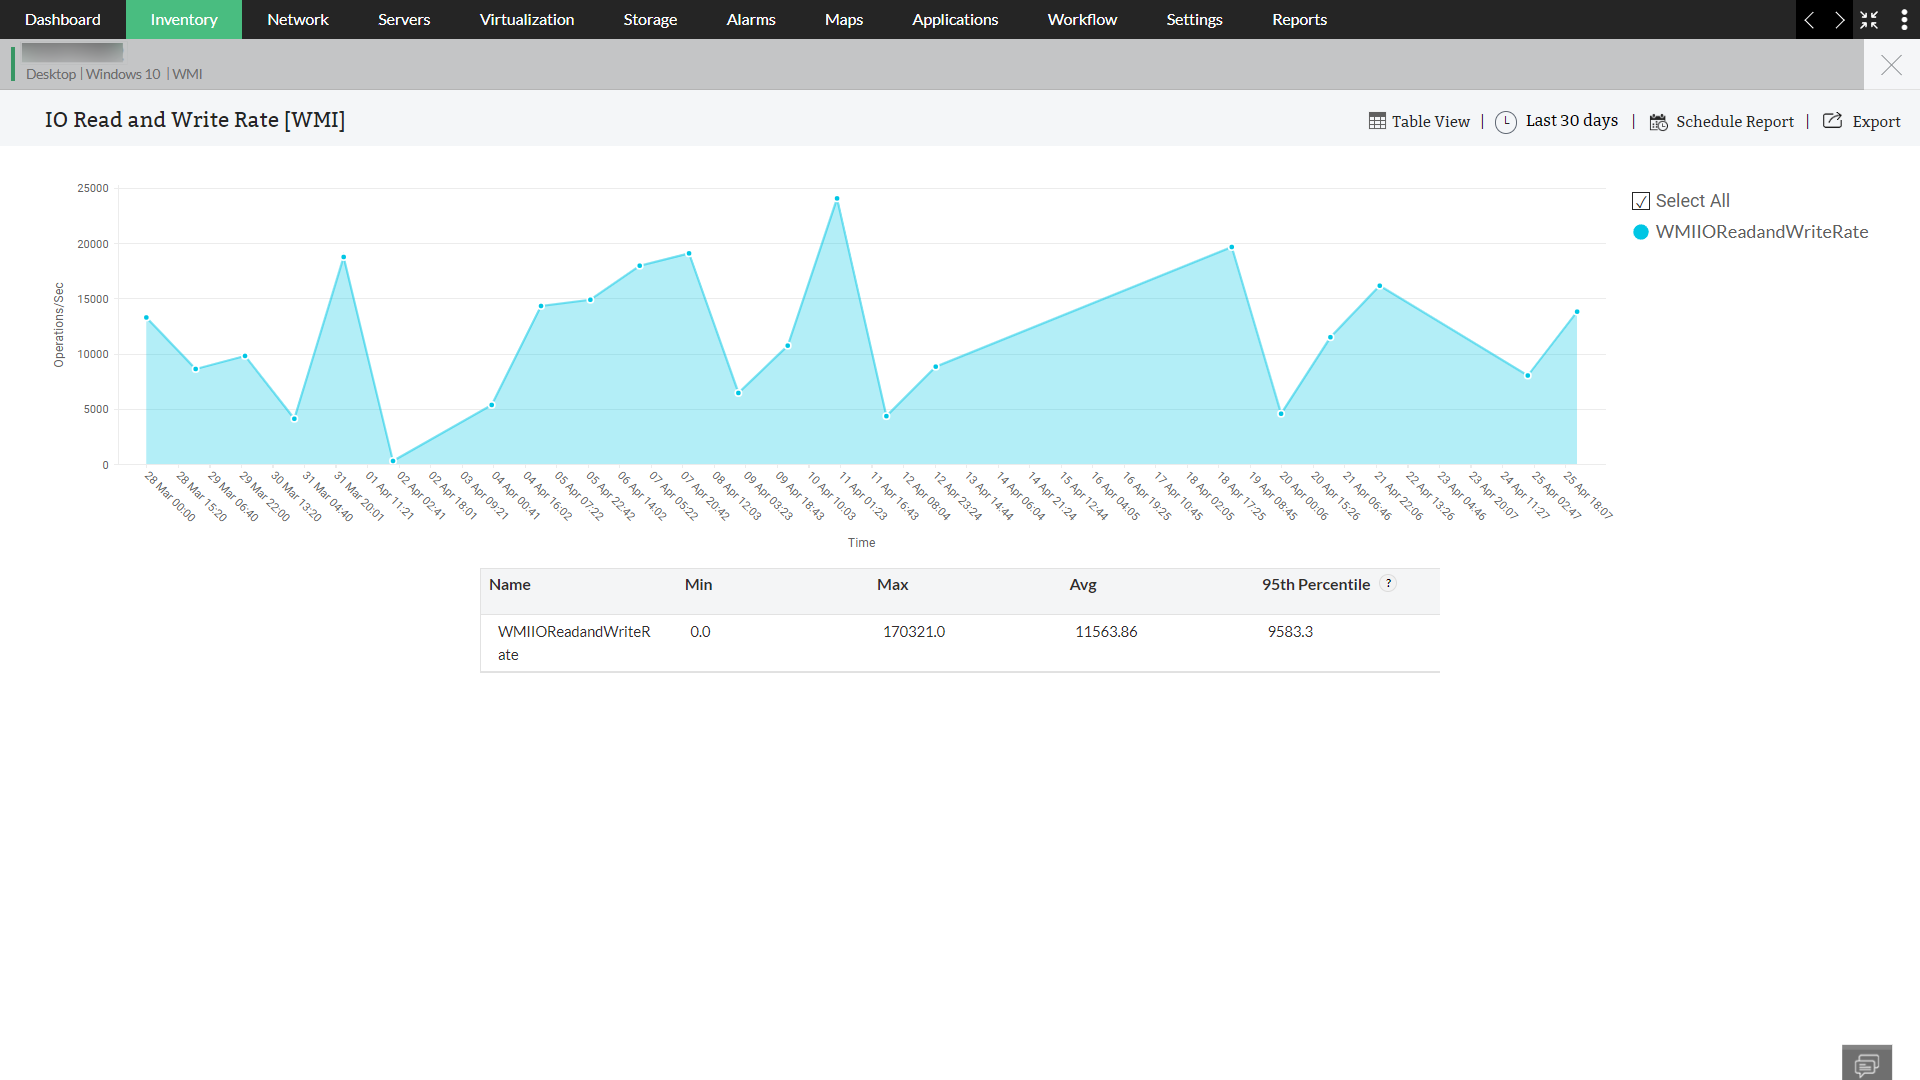Click the clock icon for time range
The height and width of the screenshot is (1080, 1920).
pos(1505,122)
